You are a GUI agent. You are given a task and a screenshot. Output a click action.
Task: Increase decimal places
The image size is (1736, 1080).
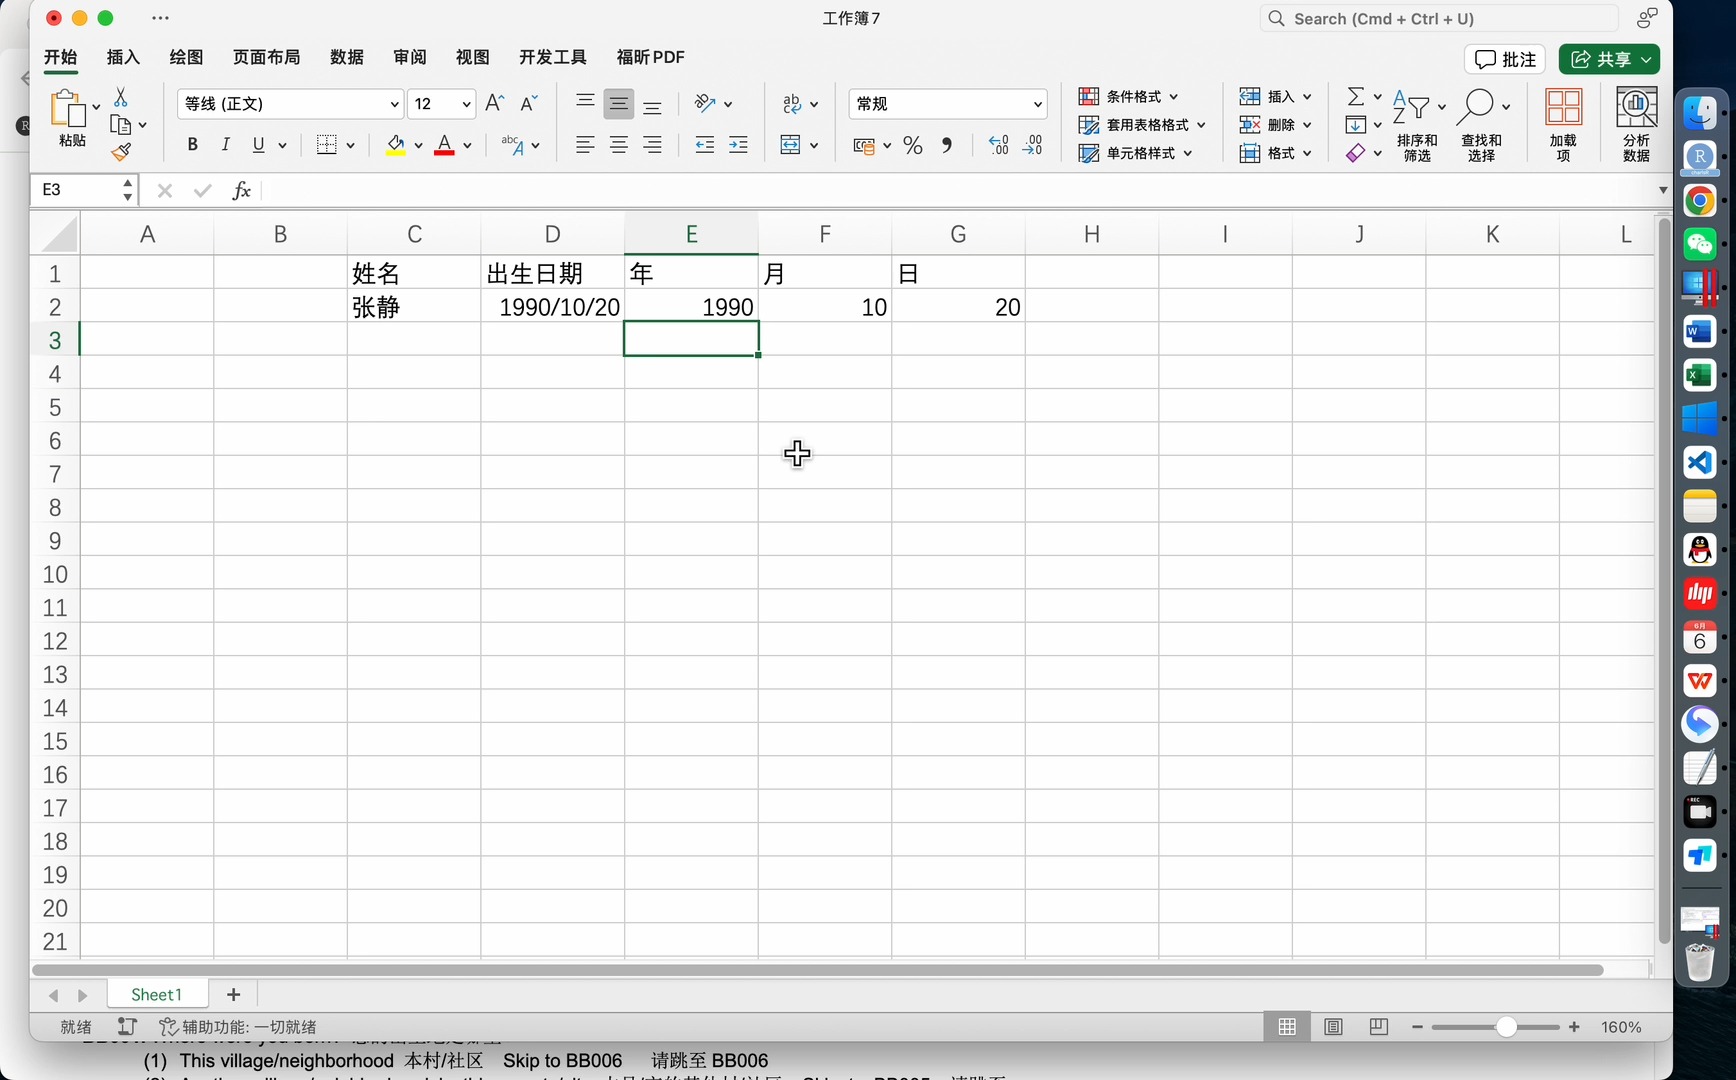click(998, 146)
